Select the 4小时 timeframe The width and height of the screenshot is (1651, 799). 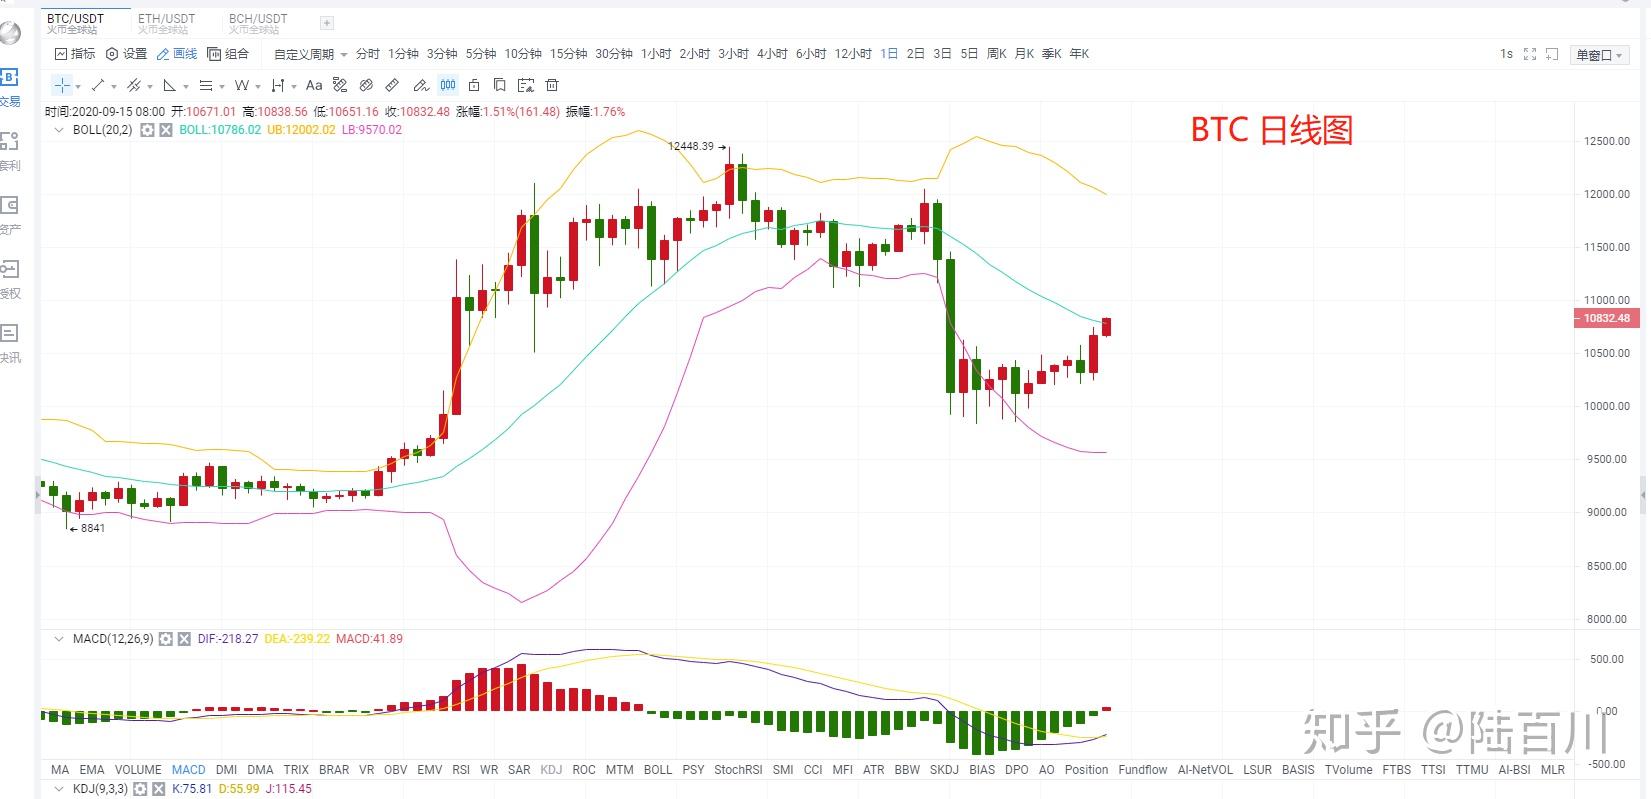[x=772, y=54]
